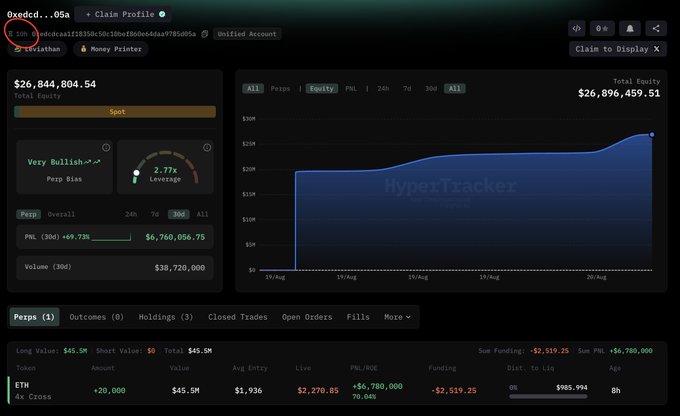
Task: Set chart range to 7d
Action: (x=407, y=88)
